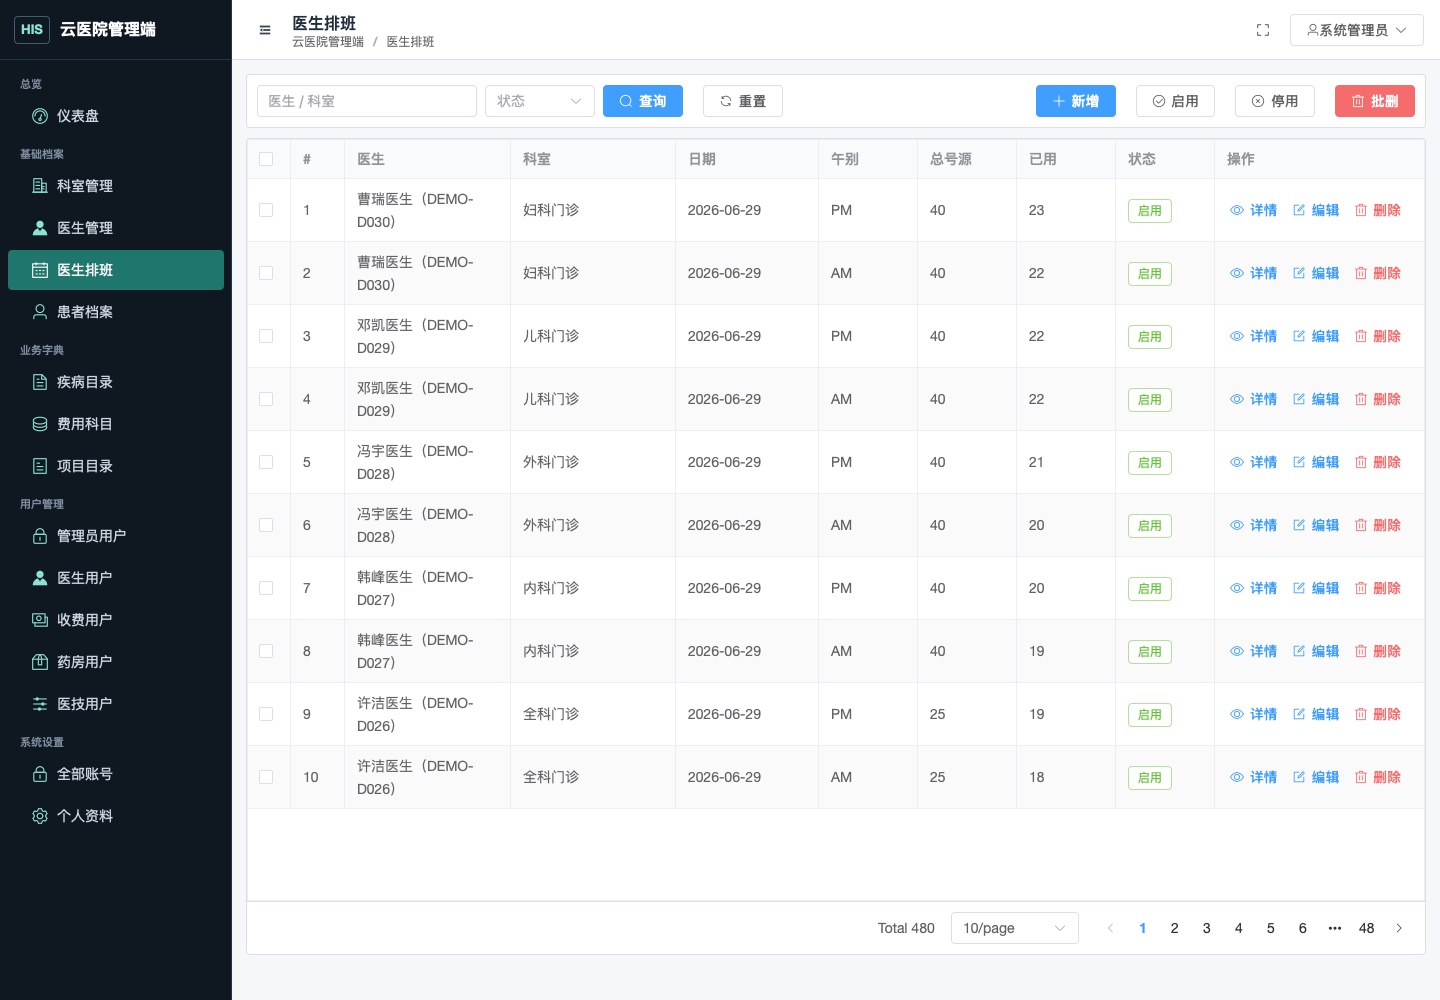Tick the select-all checkbox in table header
Viewport: 1440px width, 1000px height.
266,159
